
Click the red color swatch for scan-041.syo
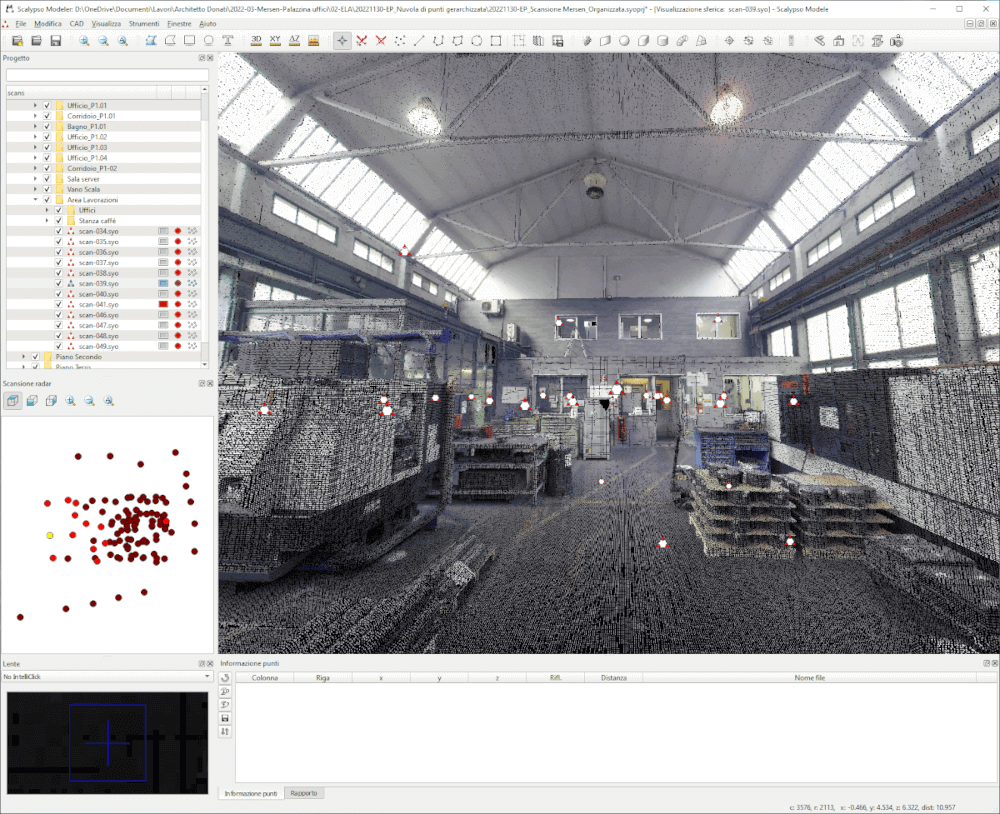[163, 304]
